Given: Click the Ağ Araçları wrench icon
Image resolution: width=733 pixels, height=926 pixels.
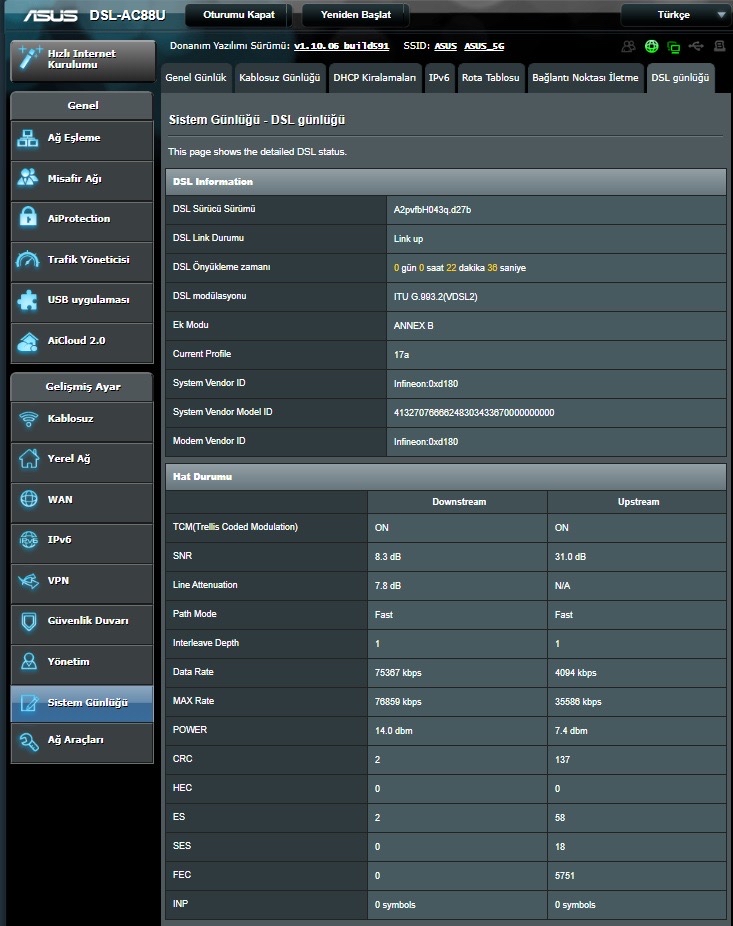Looking at the screenshot, I should pyautogui.click(x=28, y=740).
